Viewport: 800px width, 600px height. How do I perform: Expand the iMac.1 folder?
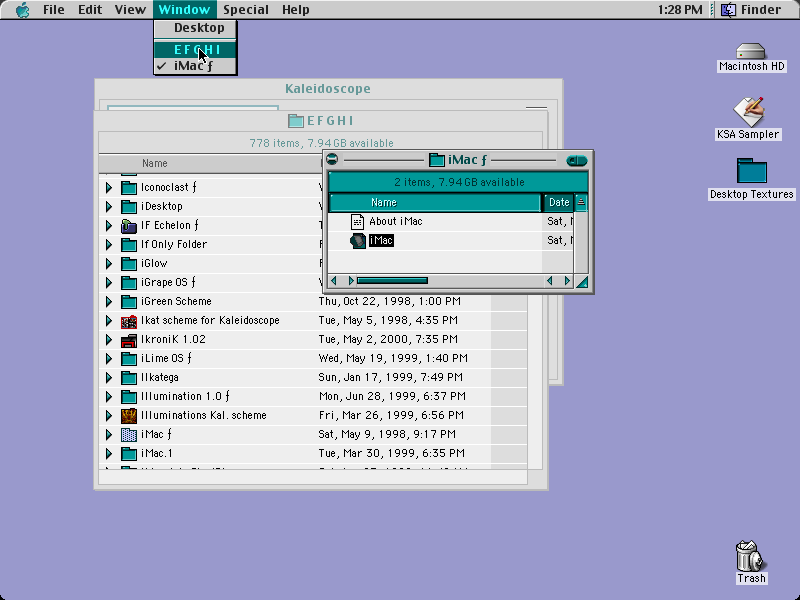pyautogui.click(x=109, y=454)
